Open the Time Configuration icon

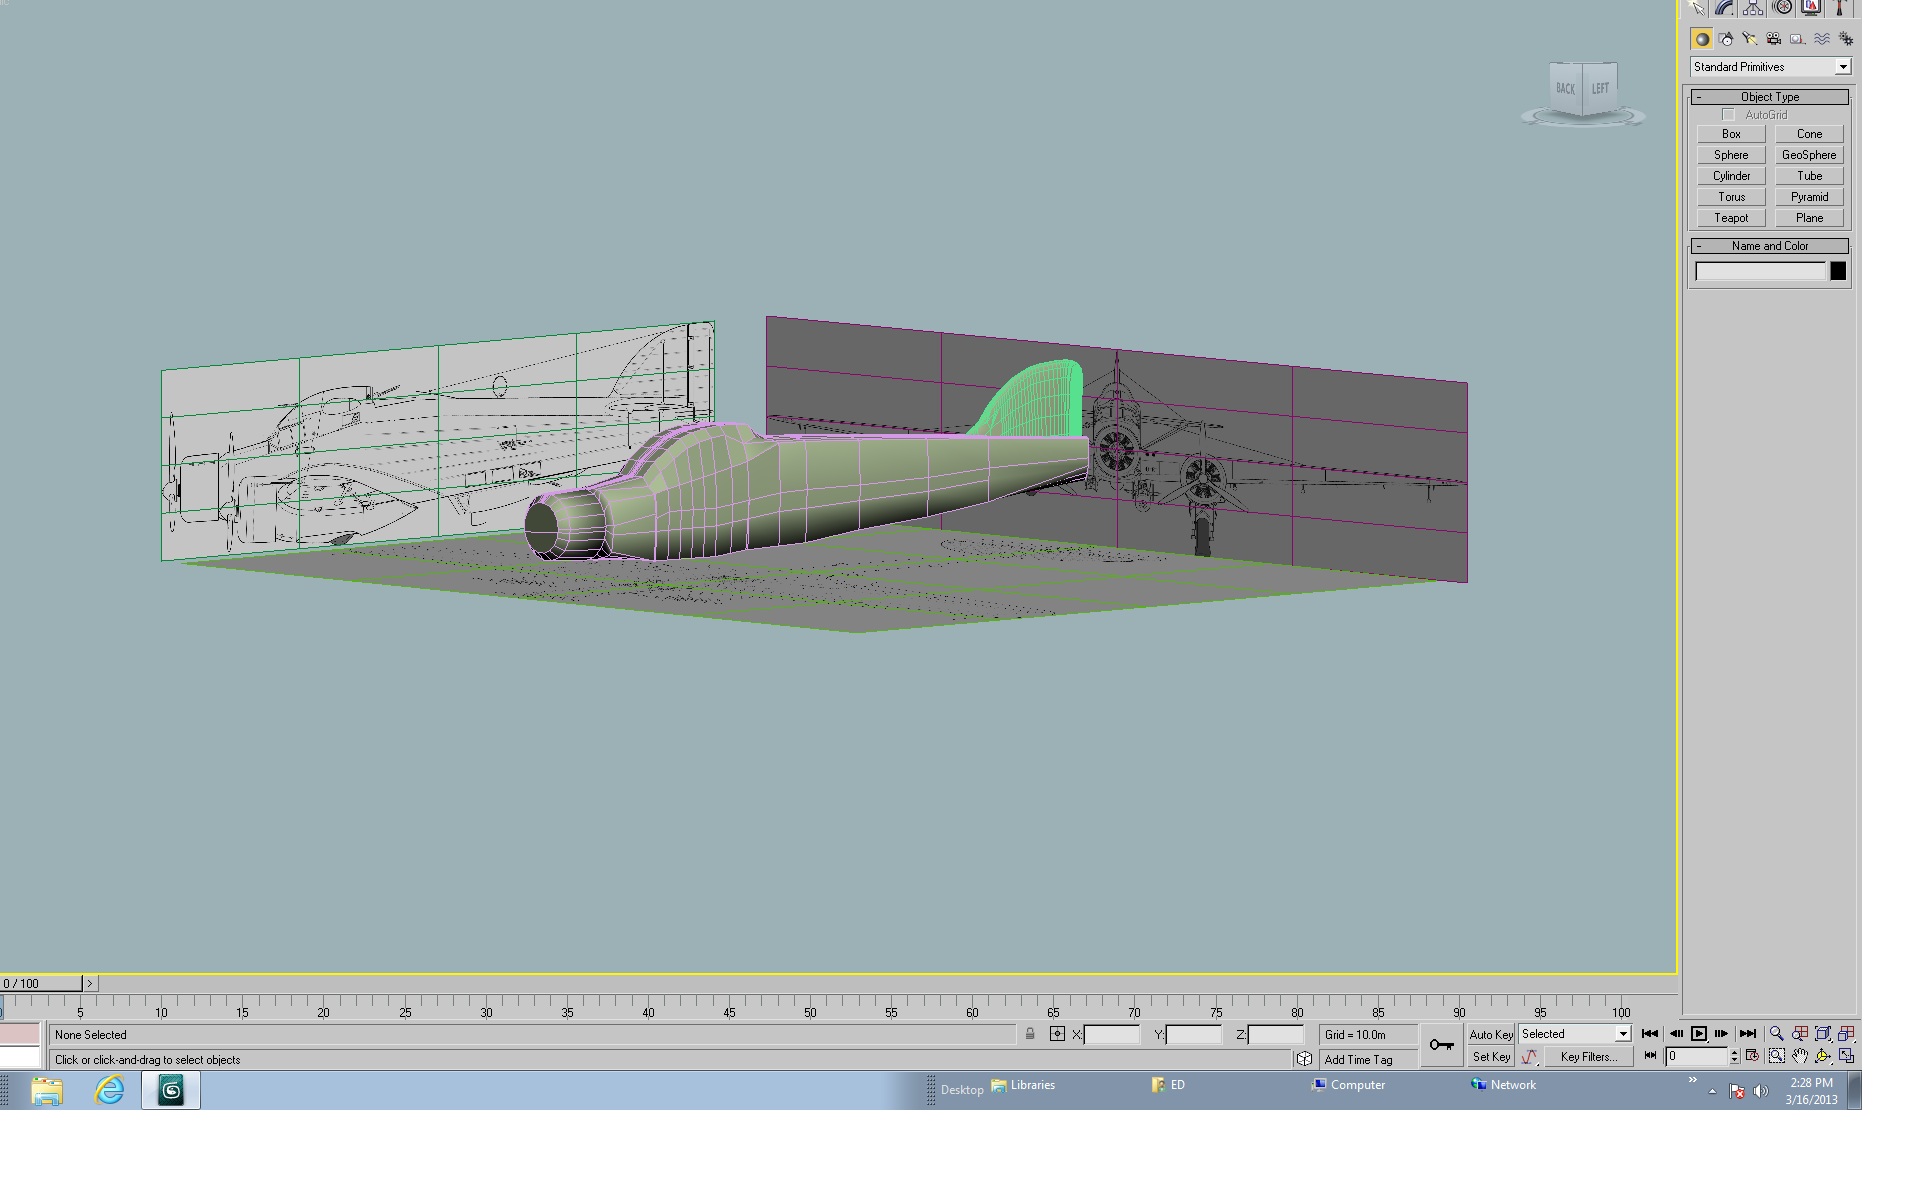pos(1752,1056)
